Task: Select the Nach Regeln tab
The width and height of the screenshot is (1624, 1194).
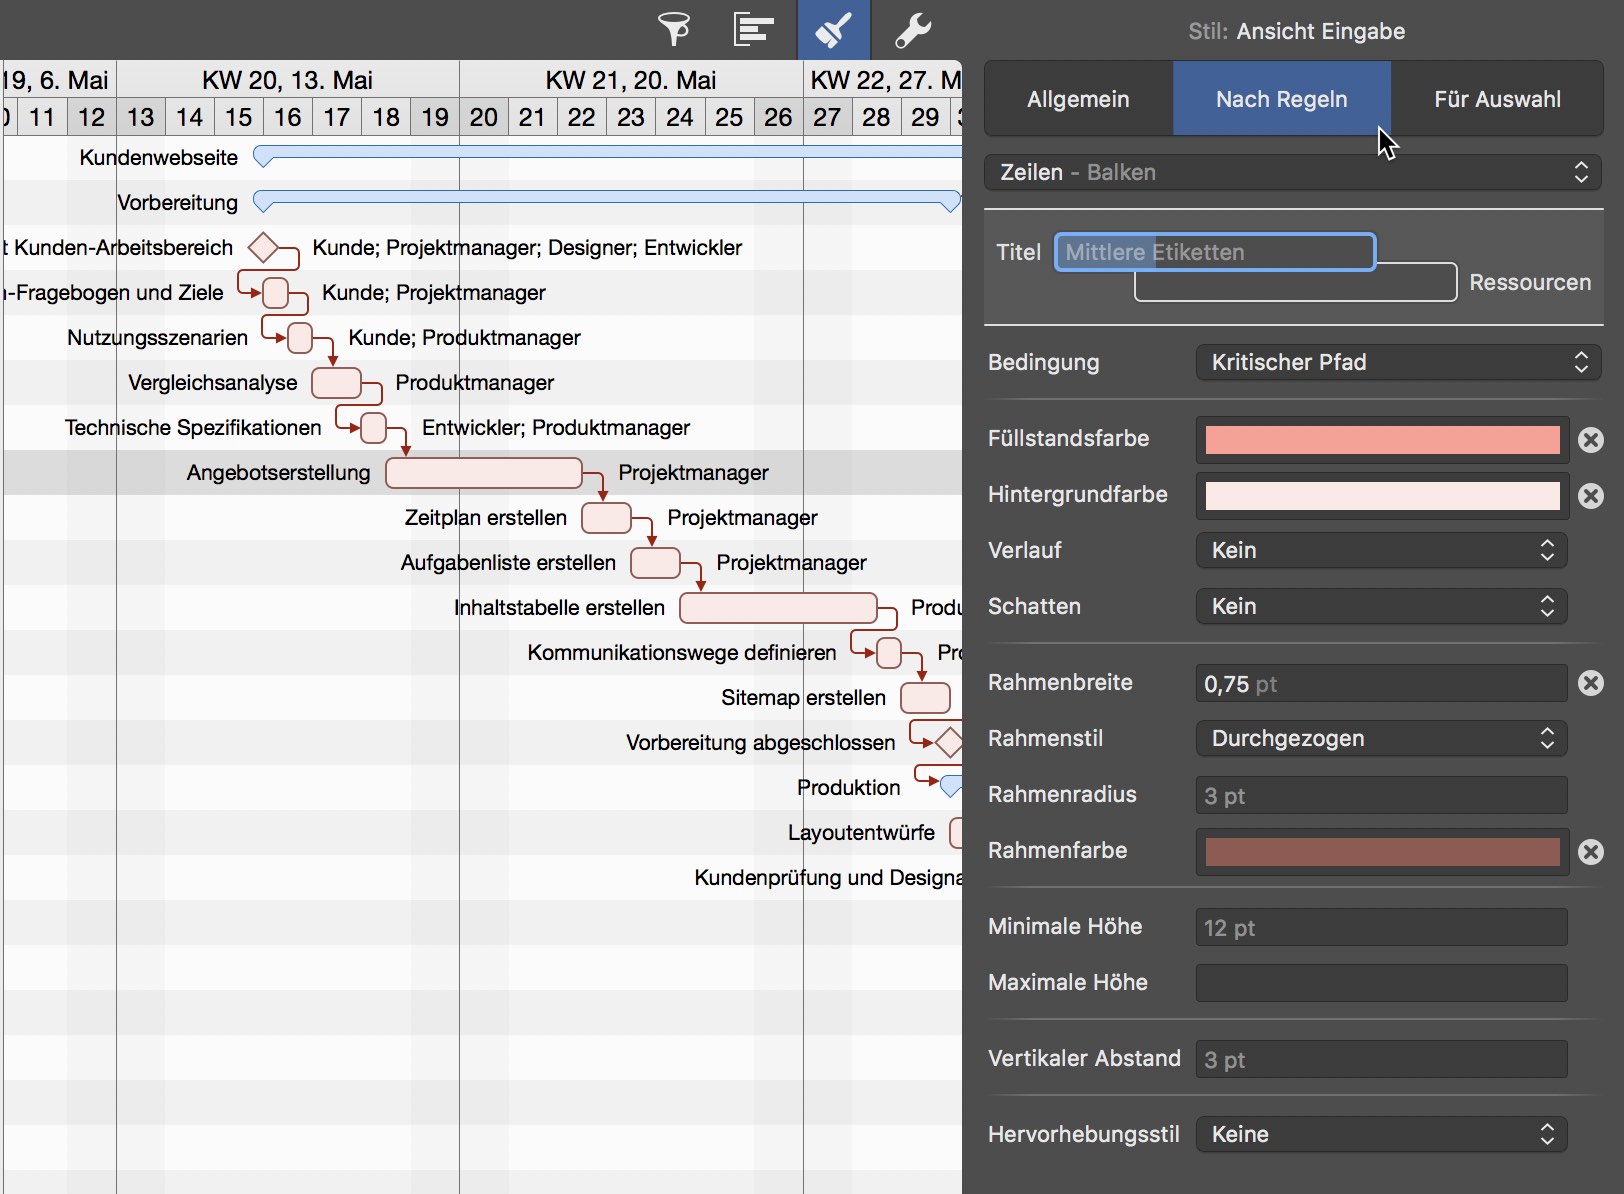Action: point(1281,99)
